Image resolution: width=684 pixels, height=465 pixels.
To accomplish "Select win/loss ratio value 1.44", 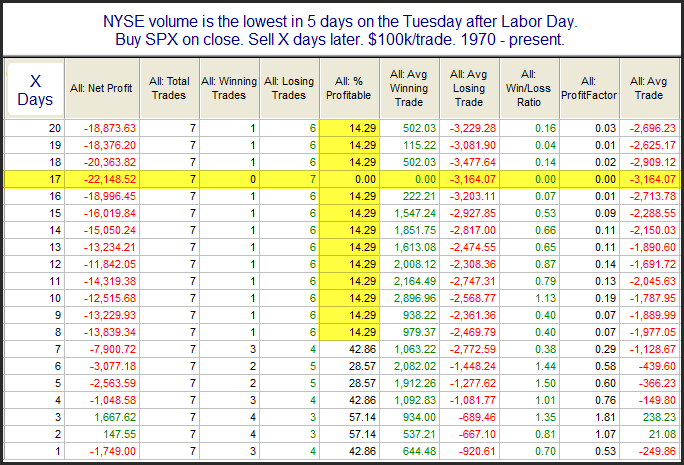I will (546, 366).
